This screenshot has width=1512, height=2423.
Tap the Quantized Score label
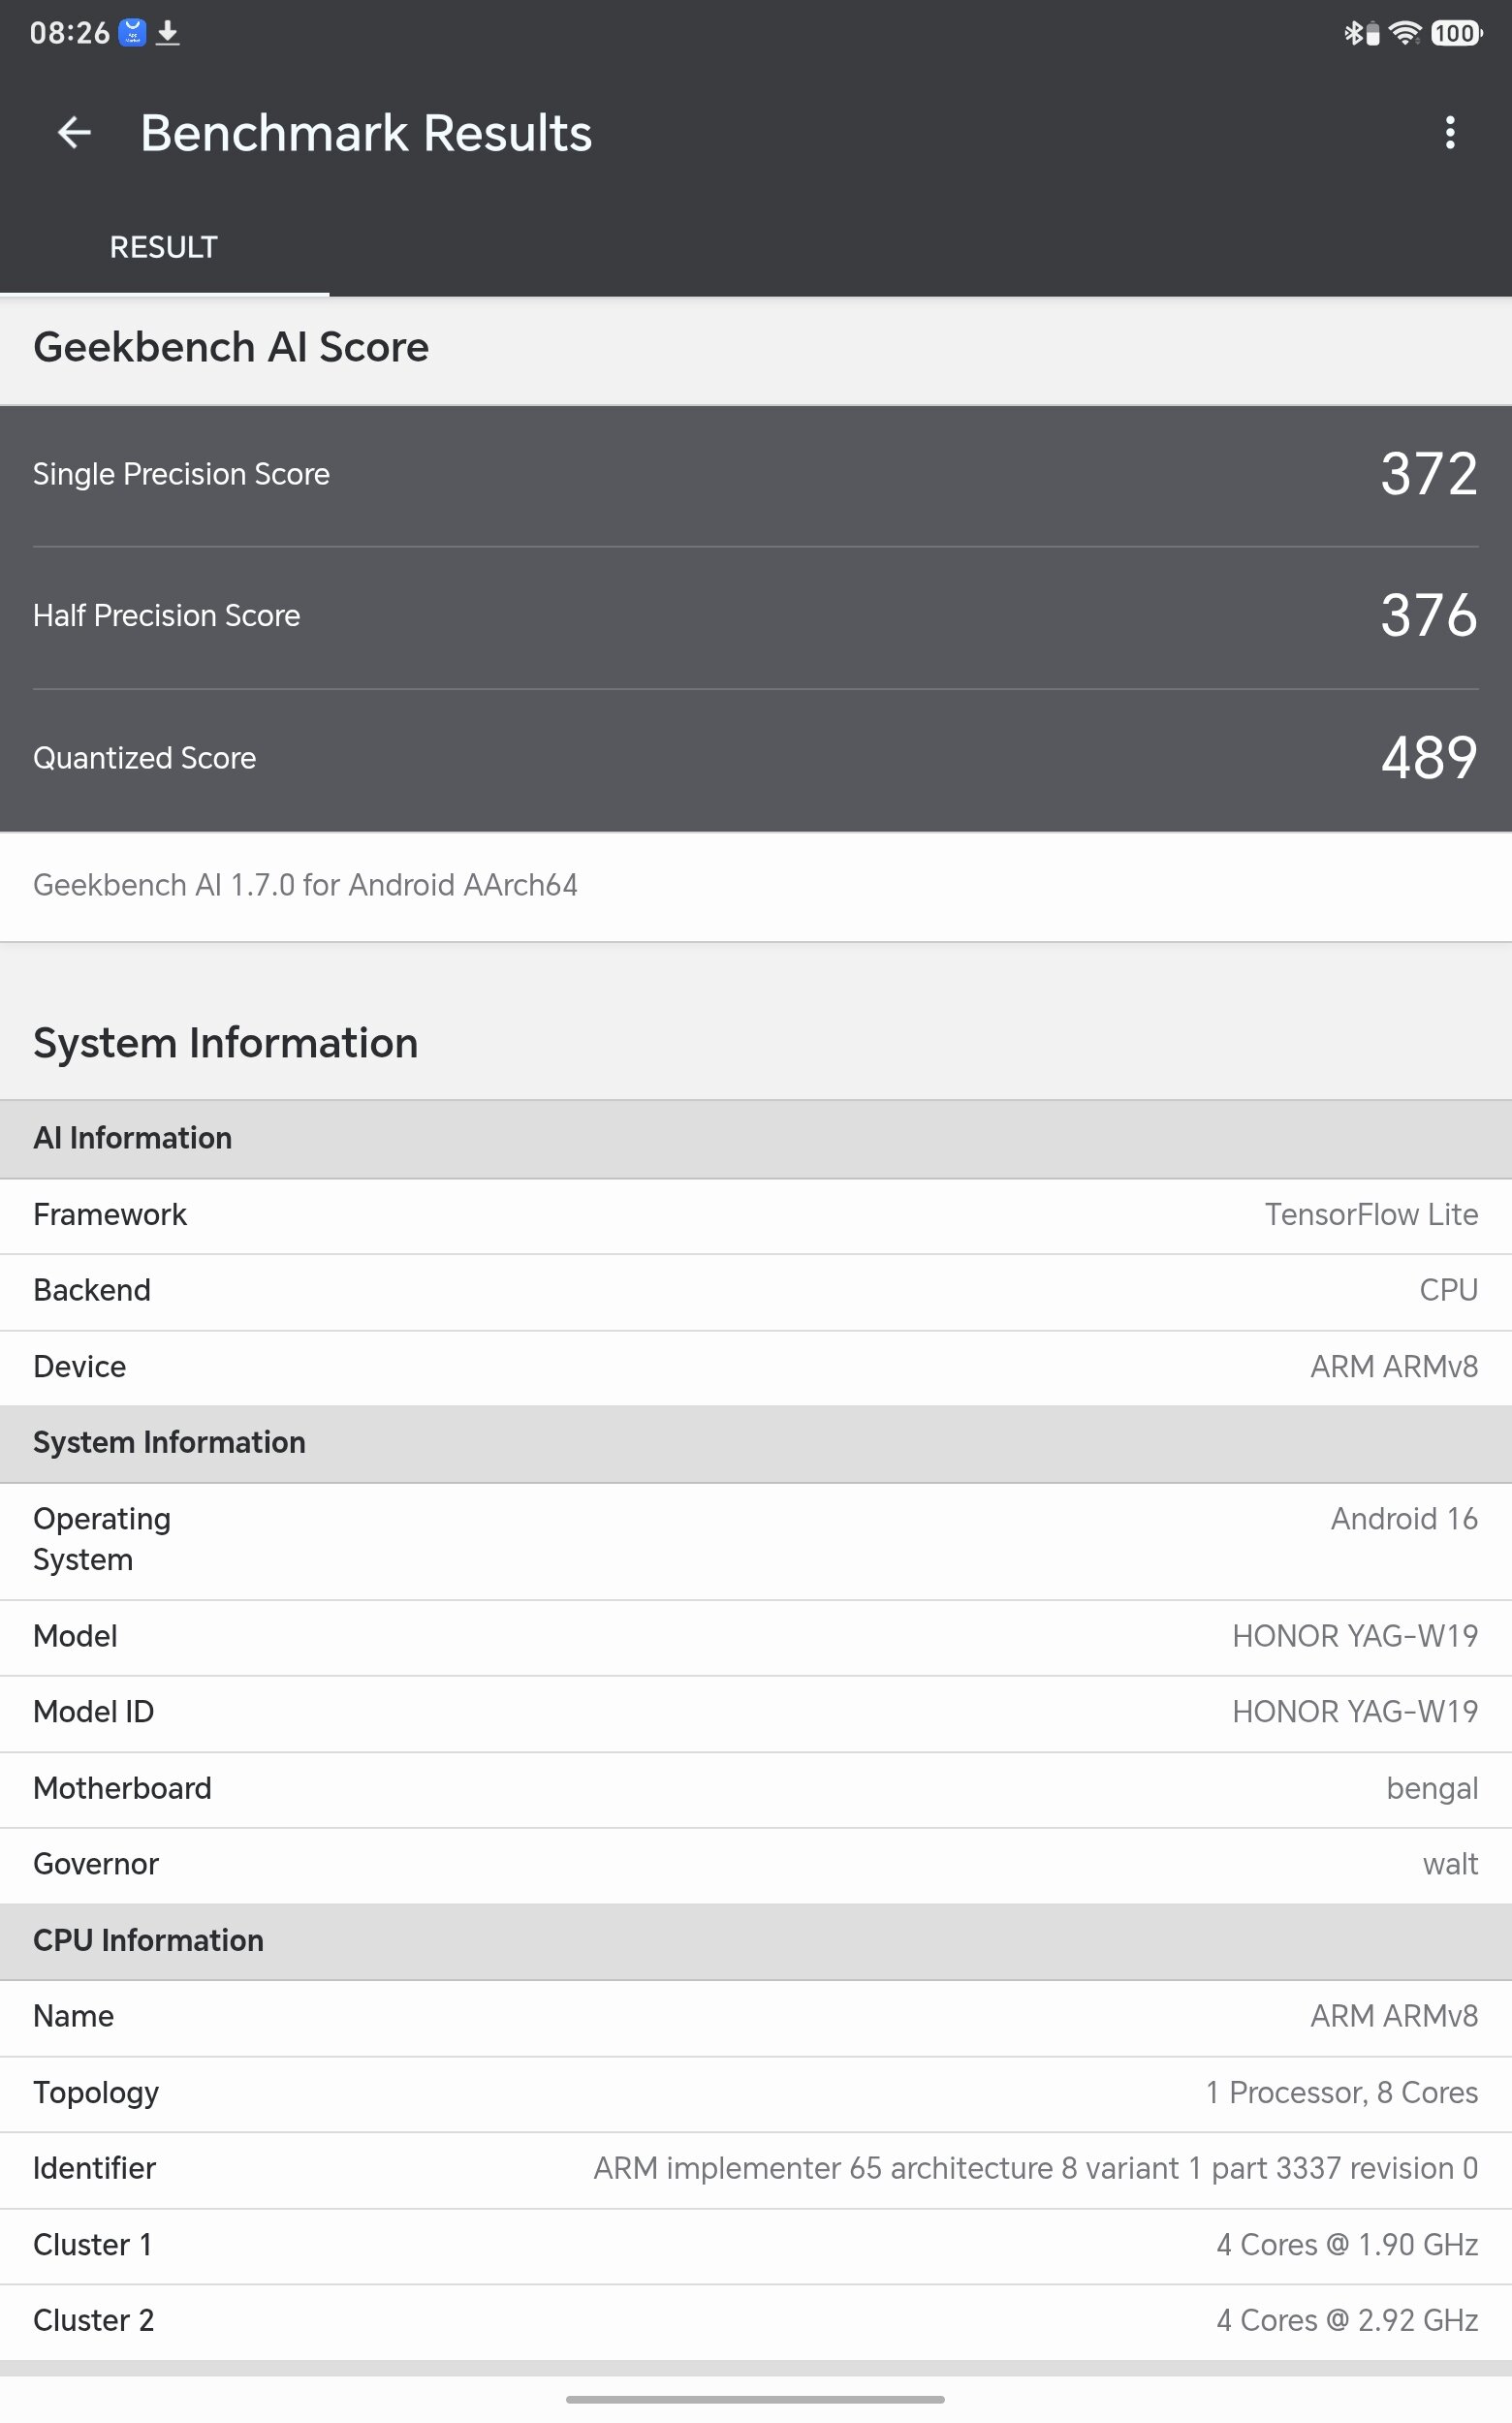click(144, 758)
